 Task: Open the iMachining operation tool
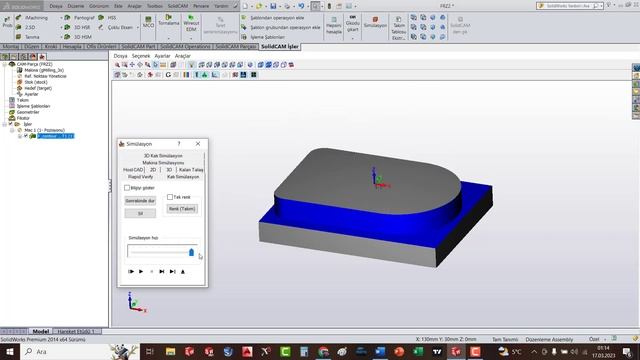(32, 18)
